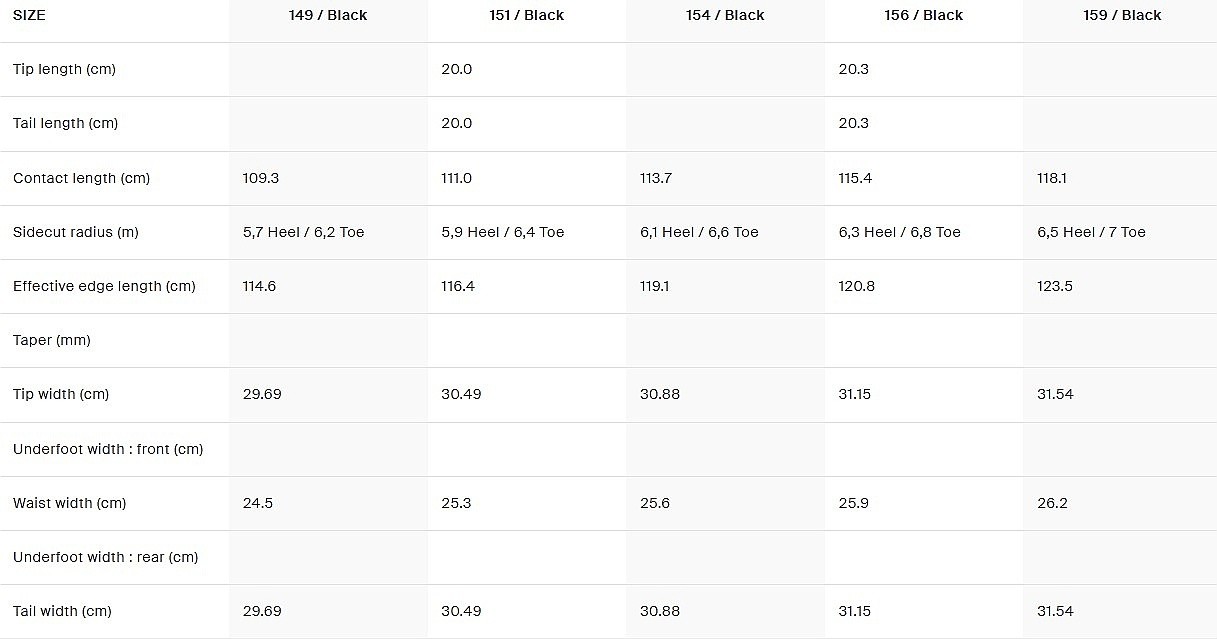This screenshot has height=639, width=1217.
Task: Click the Contact length (cm) row label
Action: [x=81, y=178]
